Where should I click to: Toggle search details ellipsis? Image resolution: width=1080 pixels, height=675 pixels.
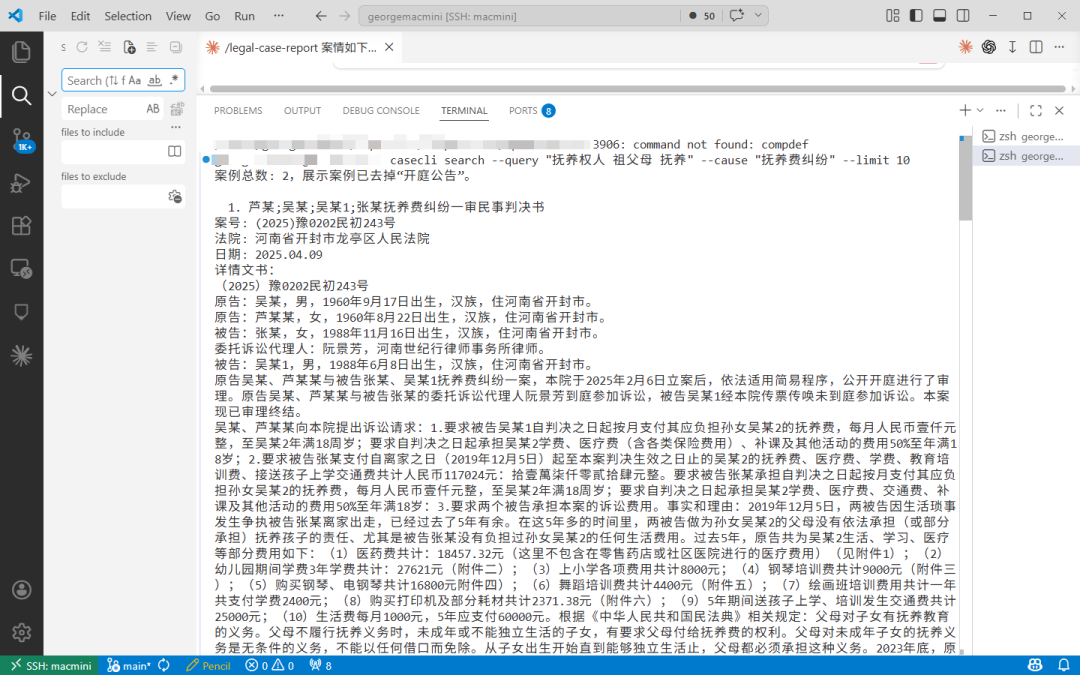tap(176, 127)
